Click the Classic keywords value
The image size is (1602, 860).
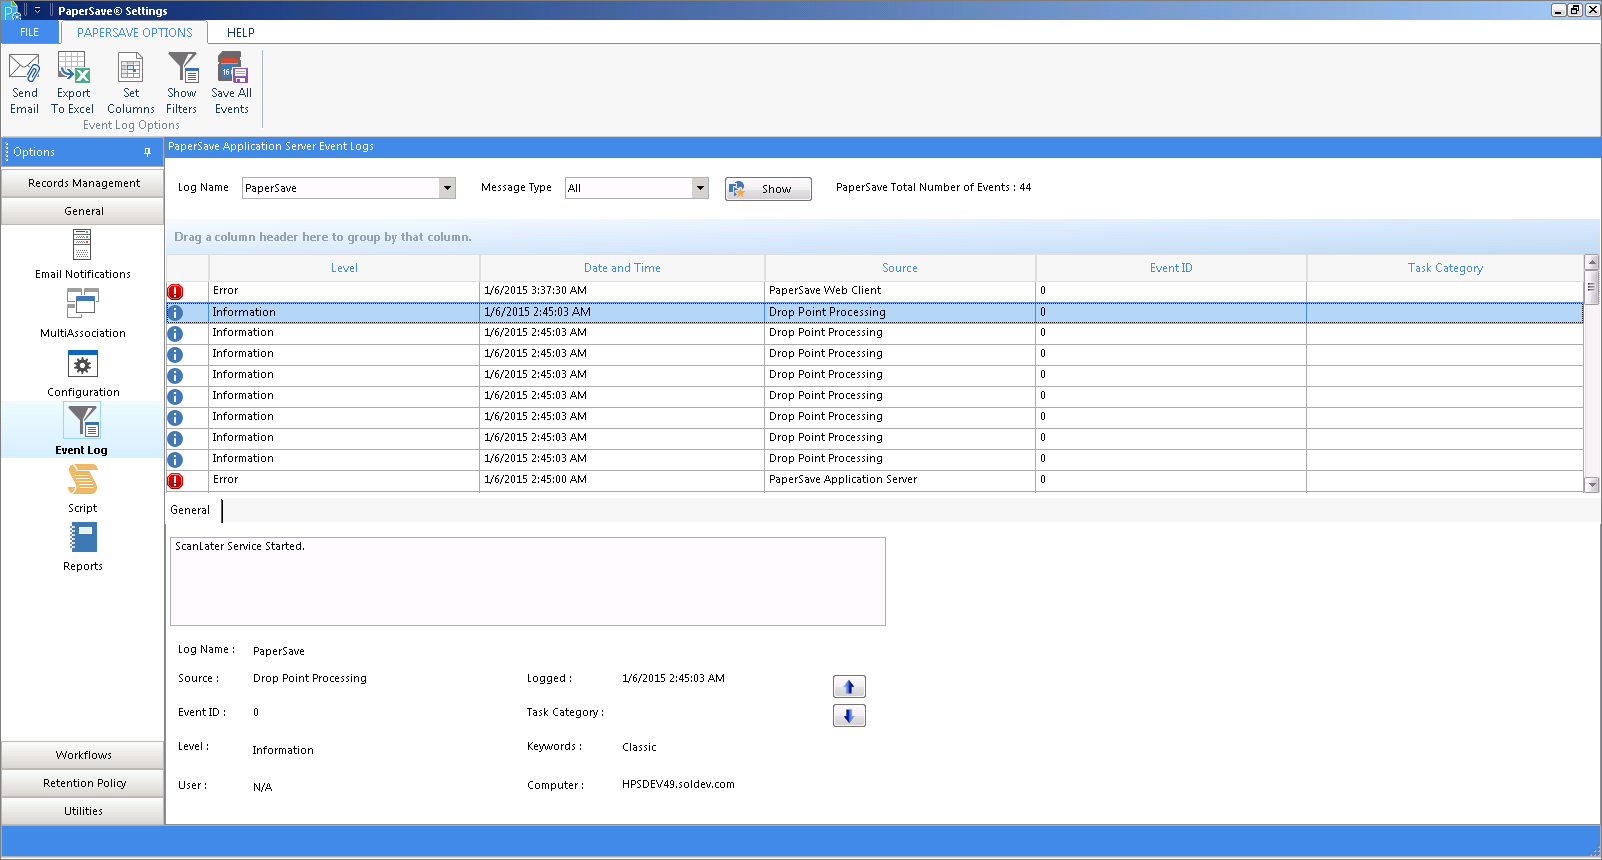click(639, 748)
